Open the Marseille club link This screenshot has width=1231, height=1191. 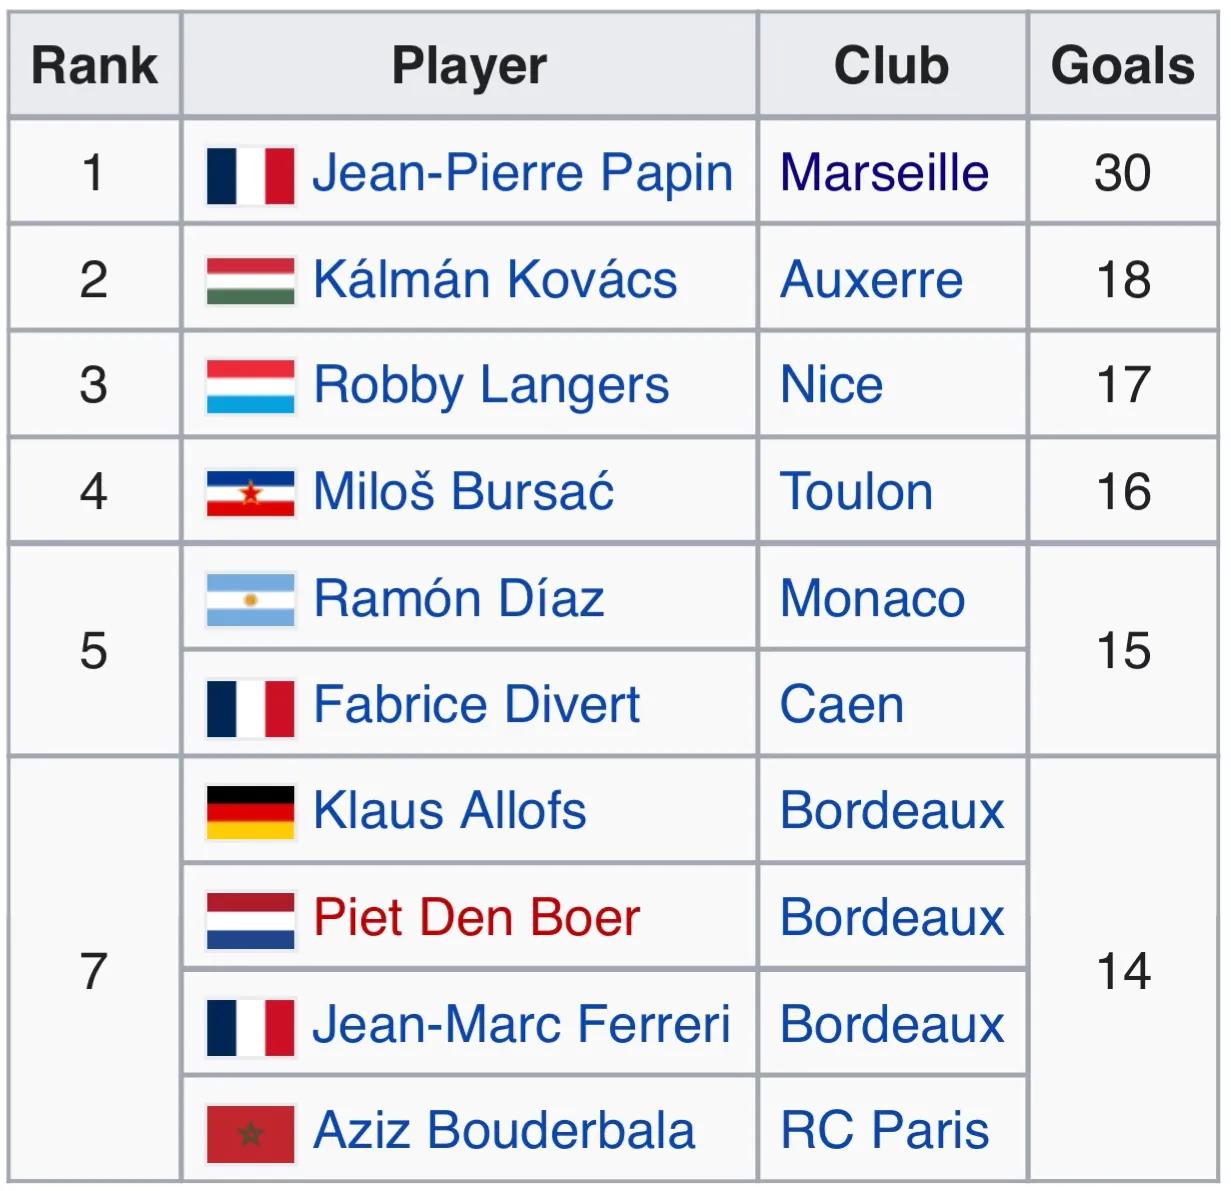coord(884,173)
